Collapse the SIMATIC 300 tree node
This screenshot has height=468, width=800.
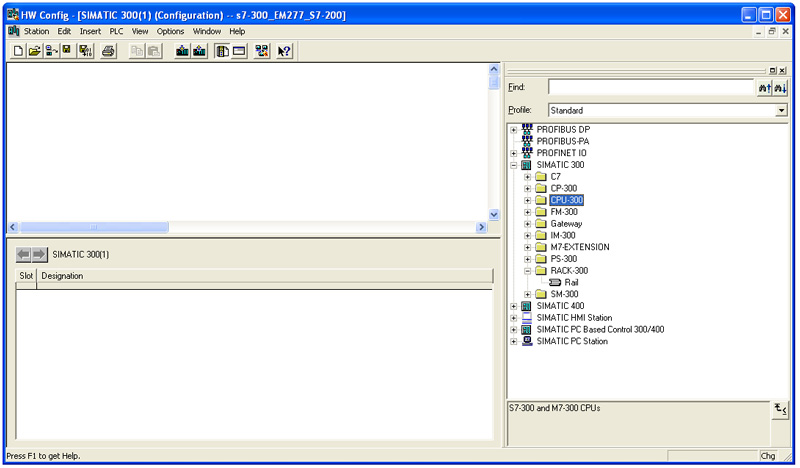[x=514, y=165]
